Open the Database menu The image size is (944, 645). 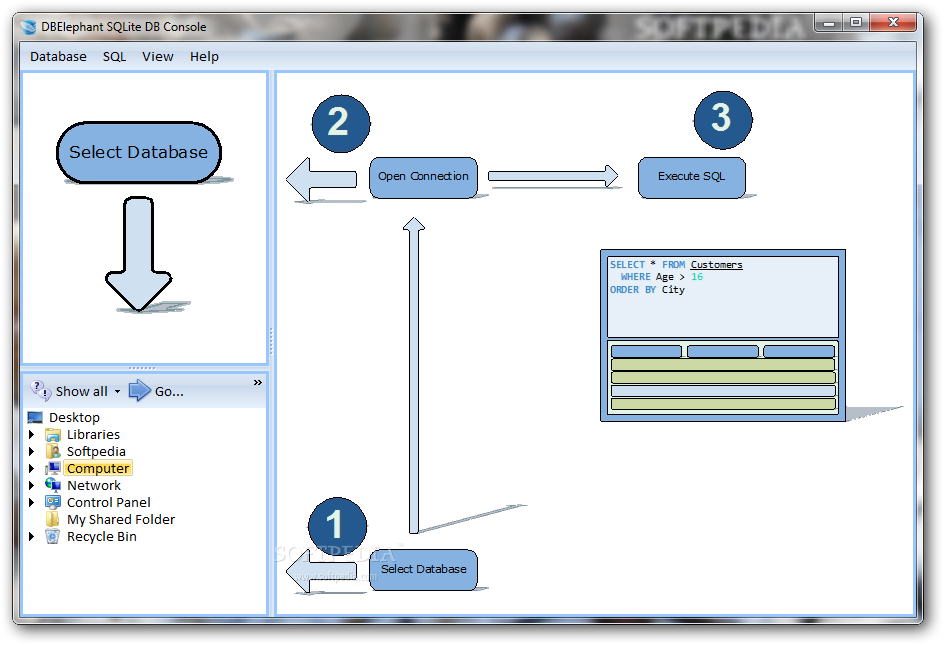pos(58,57)
